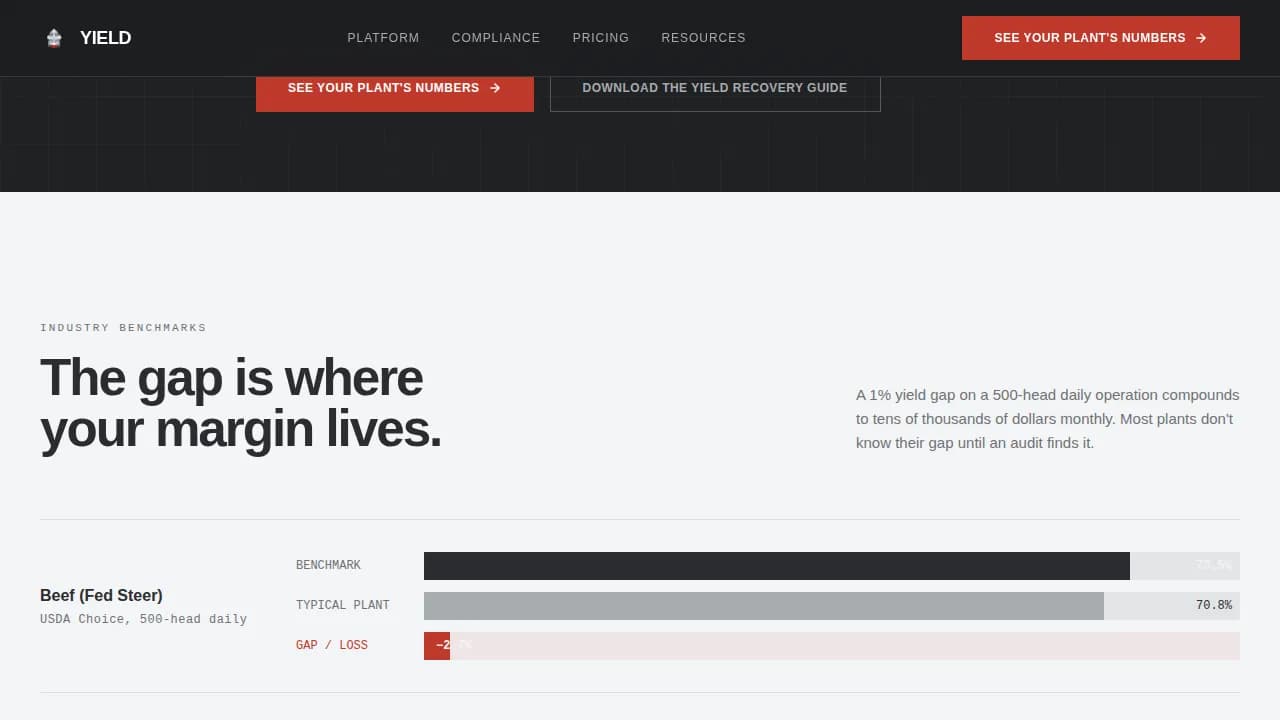This screenshot has width=1280, height=720.
Task: Click the BENCHMARK row label
Action: [328, 565]
